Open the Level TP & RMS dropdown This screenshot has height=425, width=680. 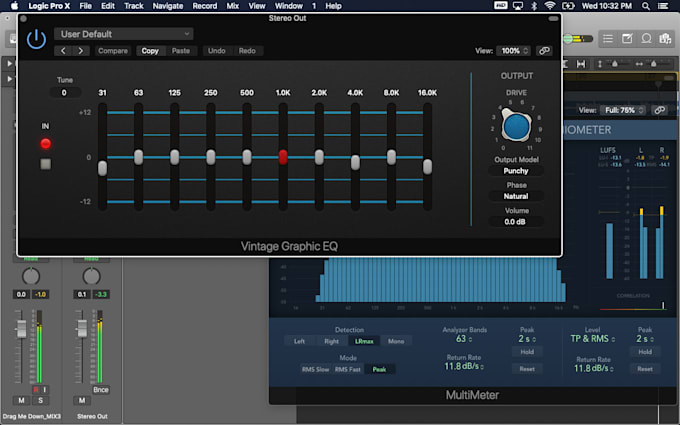click(592, 339)
